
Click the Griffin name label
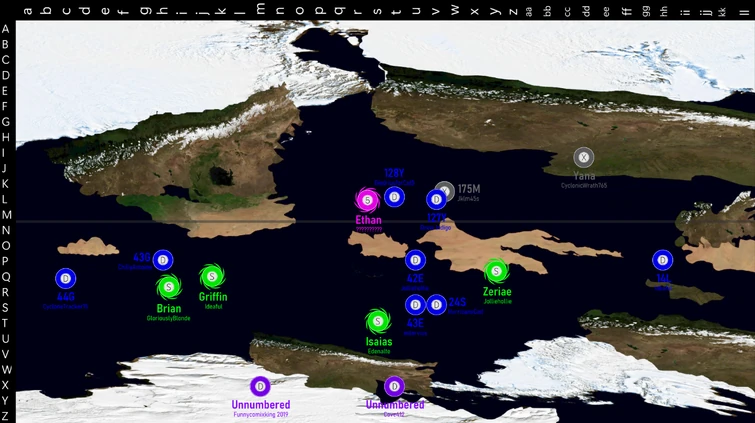(213, 297)
